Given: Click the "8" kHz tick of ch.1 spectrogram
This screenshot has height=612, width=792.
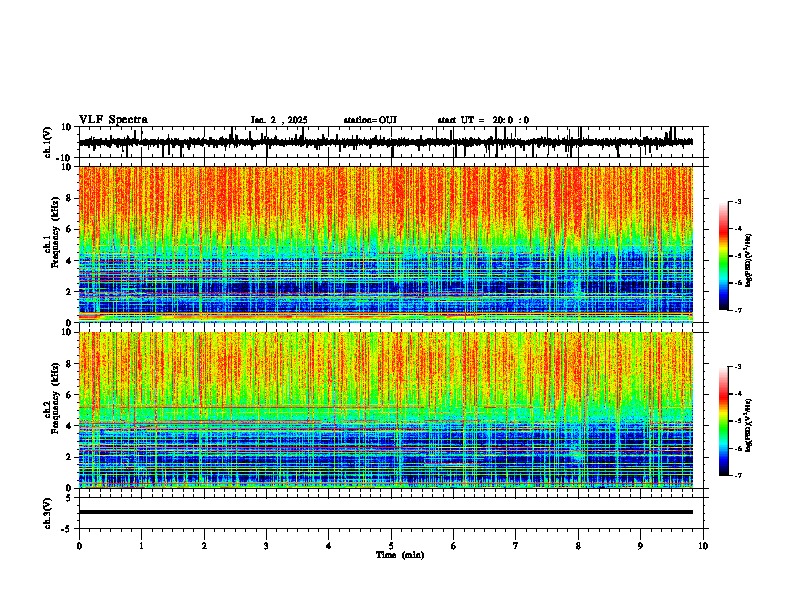Looking at the screenshot, I should click(x=69, y=198).
